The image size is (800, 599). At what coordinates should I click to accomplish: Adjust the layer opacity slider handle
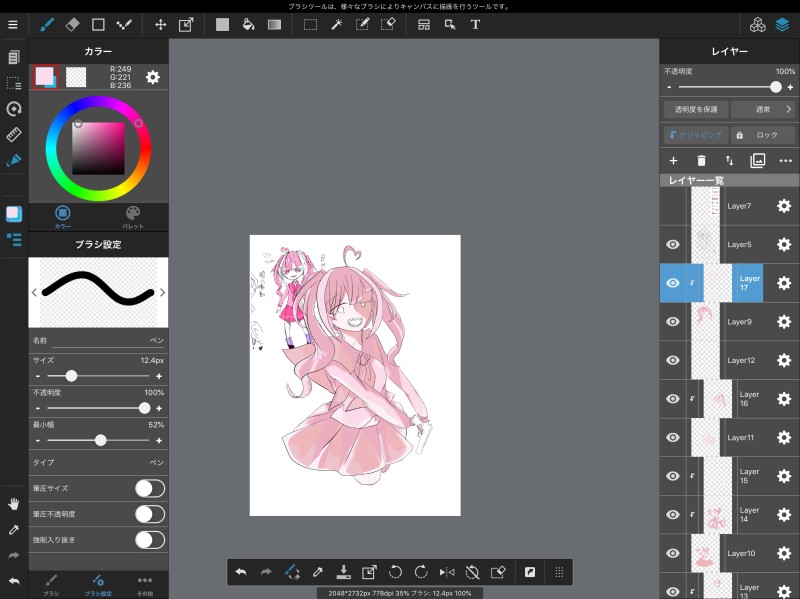pos(776,87)
